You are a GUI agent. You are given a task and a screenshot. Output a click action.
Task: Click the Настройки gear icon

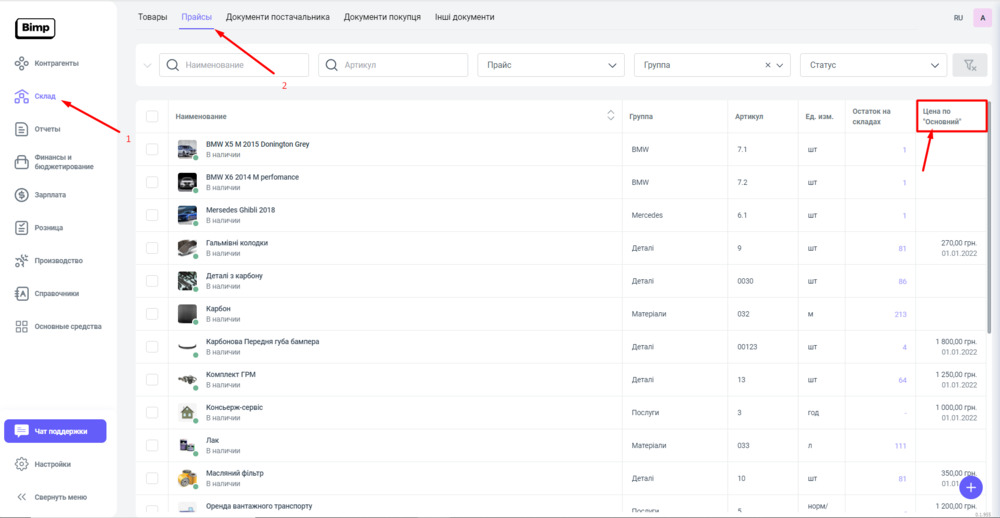(21, 464)
